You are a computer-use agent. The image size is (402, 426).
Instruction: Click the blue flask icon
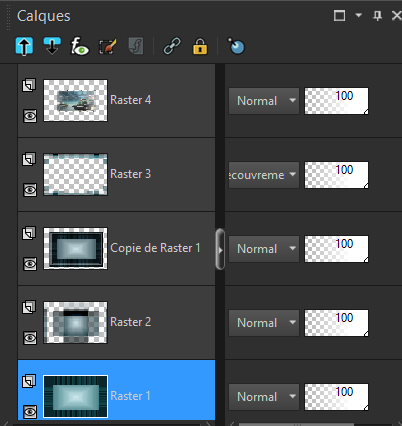[x=236, y=46]
